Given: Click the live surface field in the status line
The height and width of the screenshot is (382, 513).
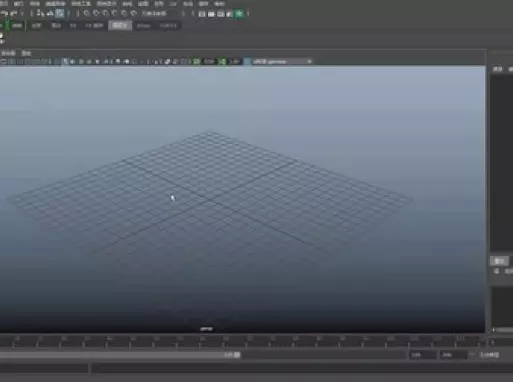Looking at the screenshot, I should pos(154,14).
